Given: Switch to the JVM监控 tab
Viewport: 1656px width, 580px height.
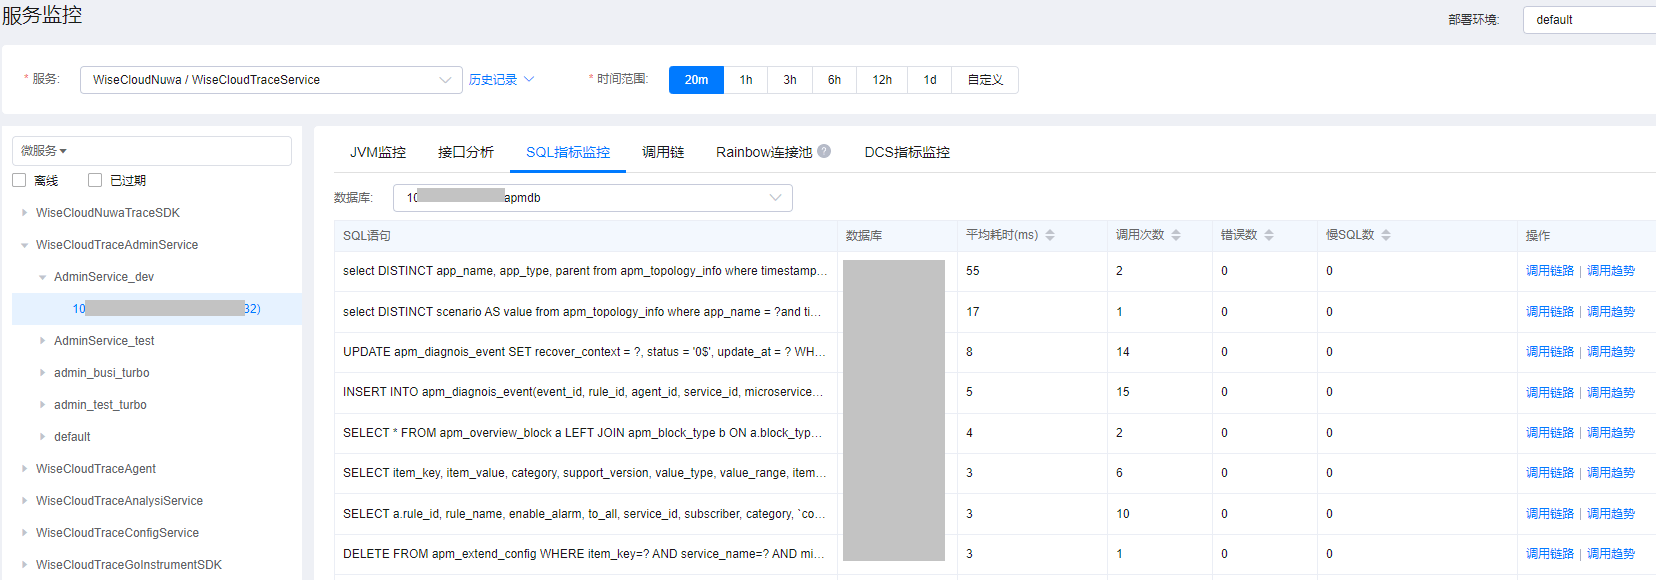Looking at the screenshot, I should 377,152.
